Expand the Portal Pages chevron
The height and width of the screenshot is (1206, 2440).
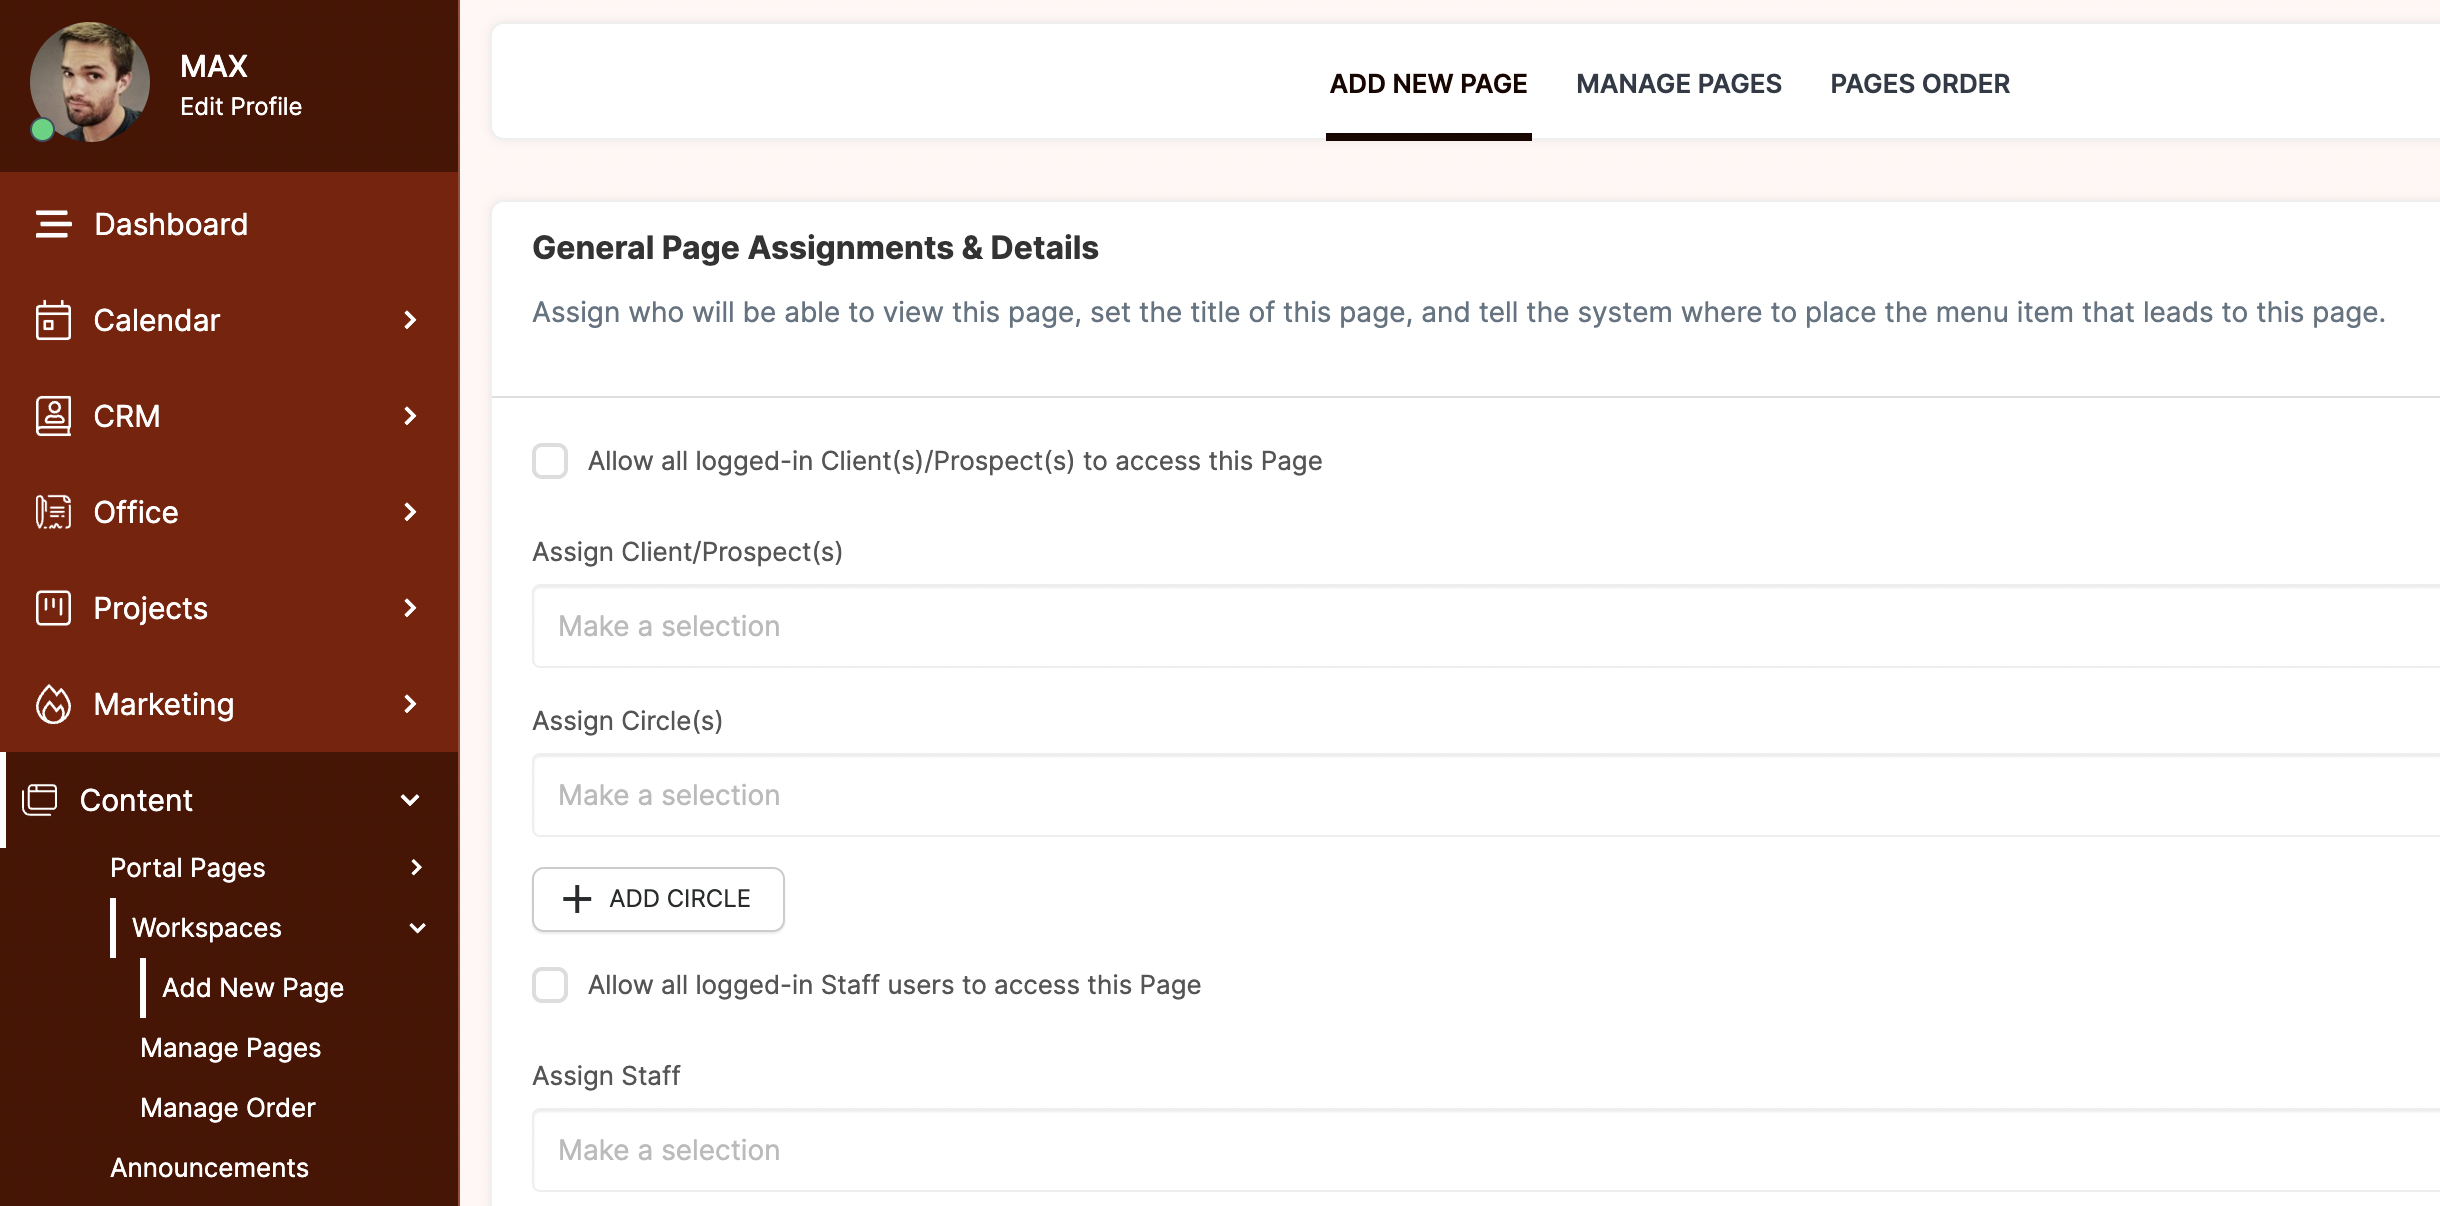click(x=417, y=868)
